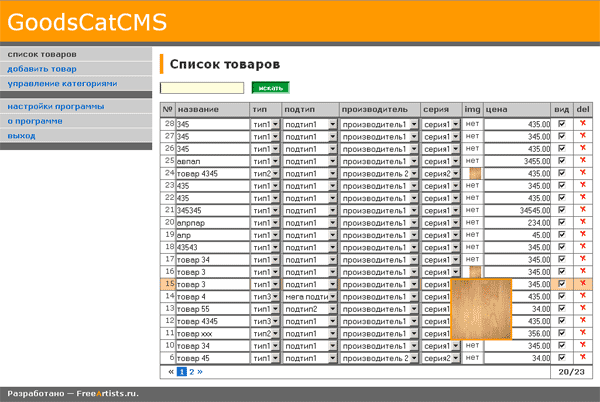Toggle visibility checkbox for row 28

click(562, 124)
